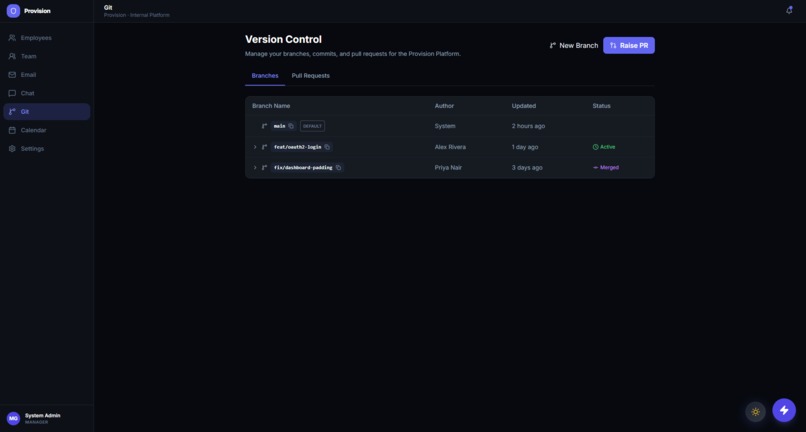Screen dimensions: 806x432
Task: Click the Provision brand name
Action: (x=37, y=11)
